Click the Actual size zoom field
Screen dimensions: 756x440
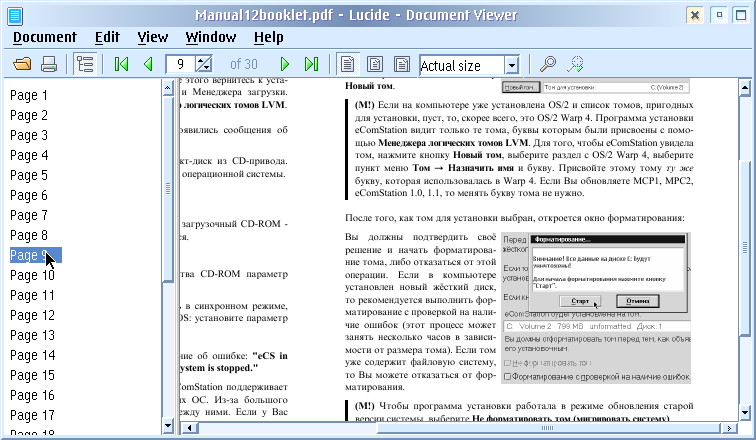(x=461, y=65)
